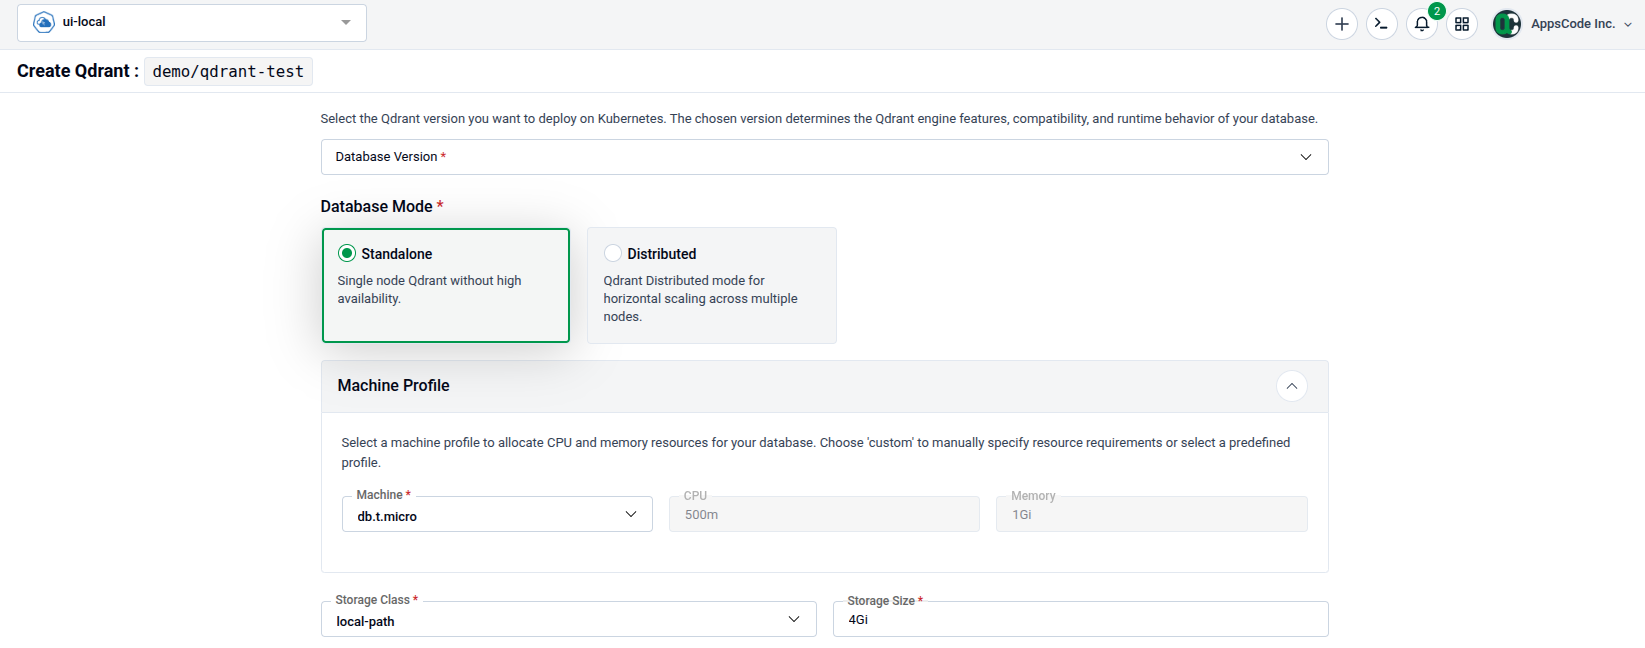Click the disabled Memory 1Gi field
The width and height of the screenshot is (1645, 648).
click(x=1151, y=514)
